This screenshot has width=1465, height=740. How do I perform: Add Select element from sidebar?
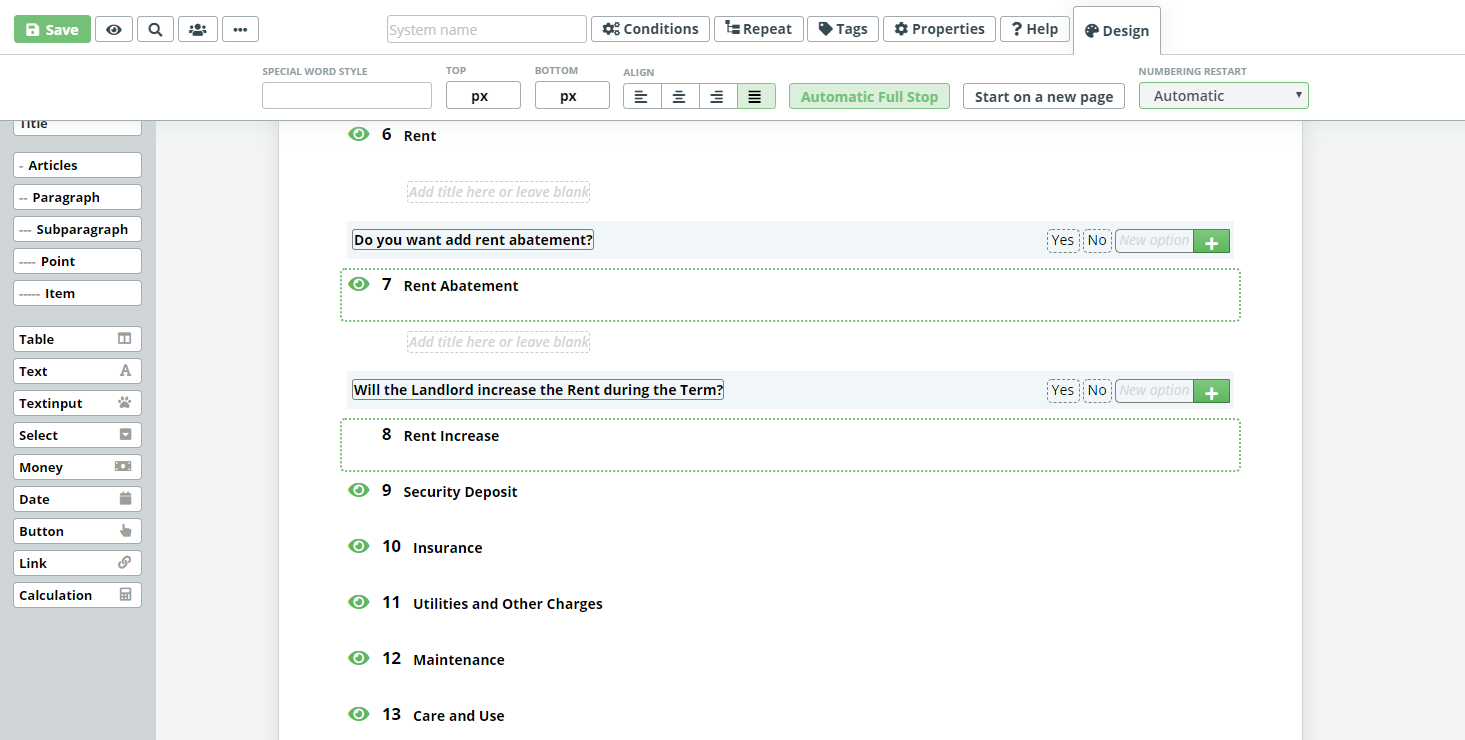77,435
